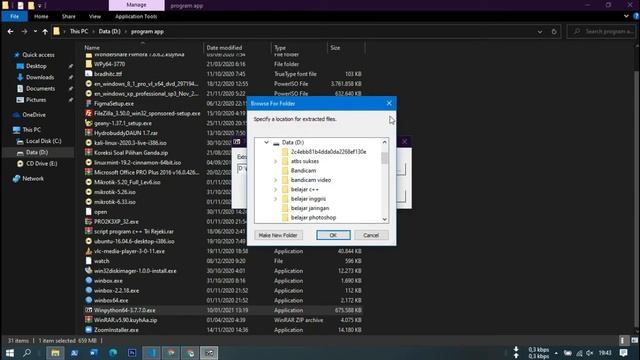
Task: Open the Windows Start button
Action: tap(9, 353)
